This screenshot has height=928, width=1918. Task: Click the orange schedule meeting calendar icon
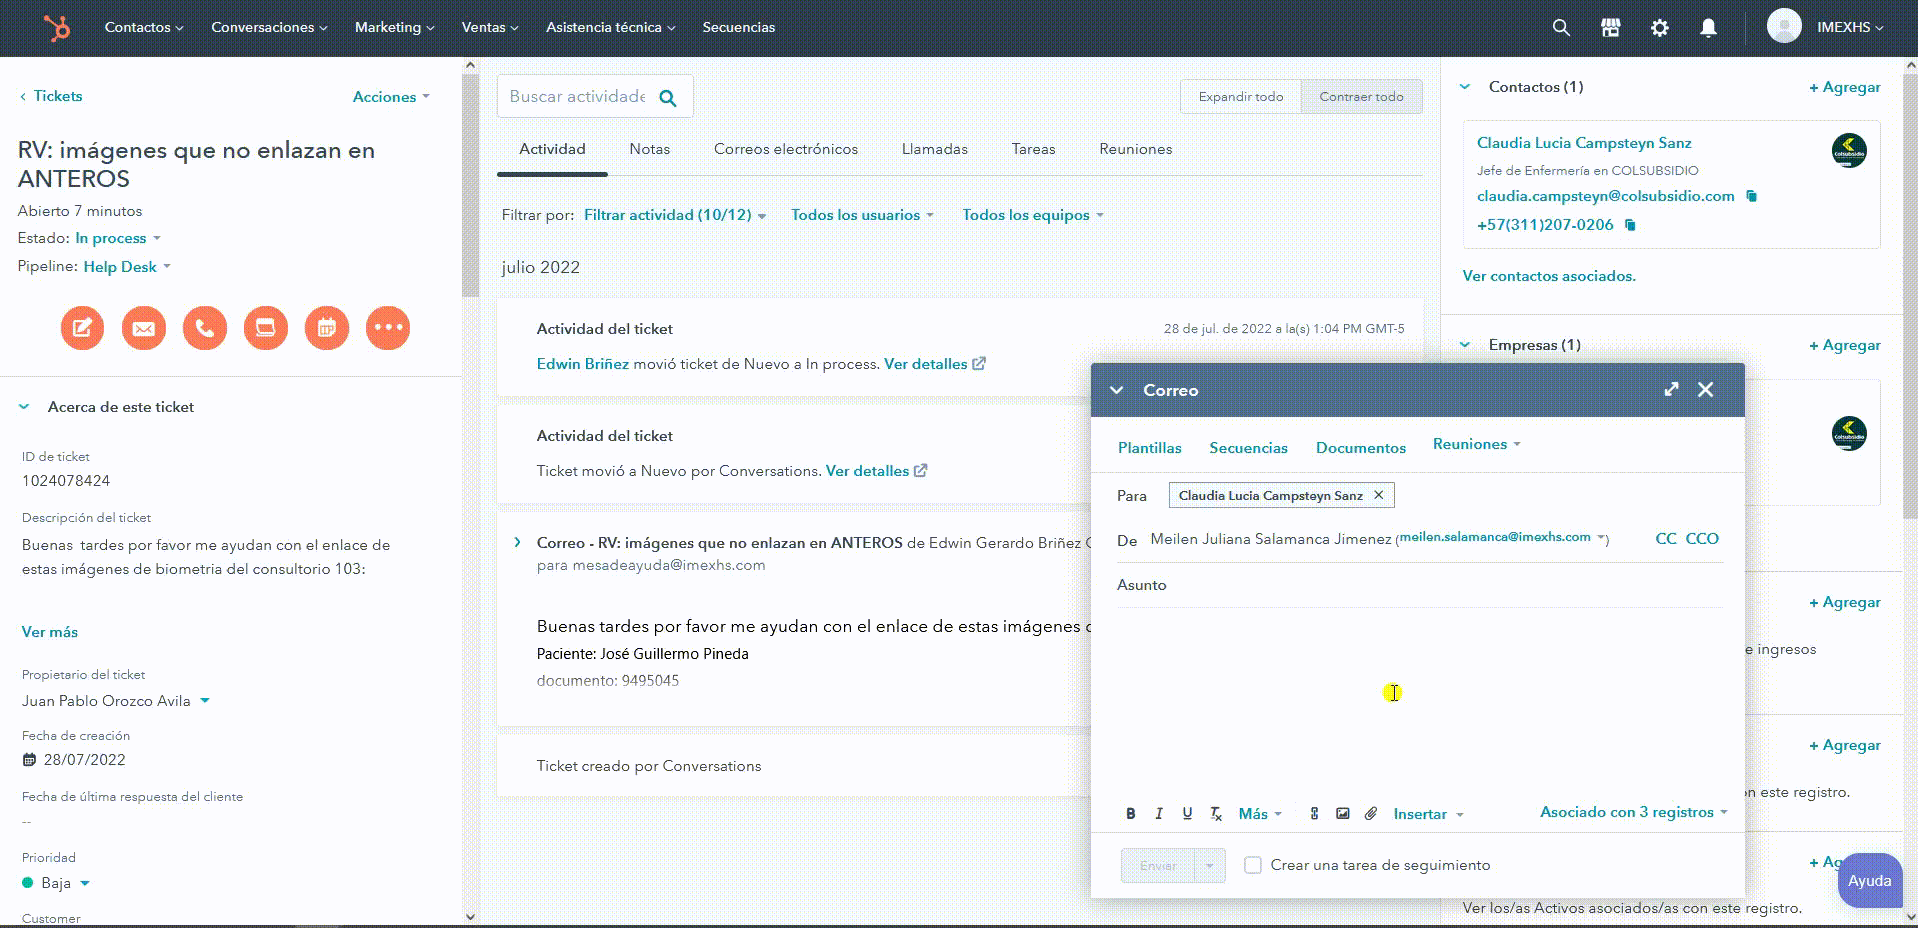[x=327, y=328]
